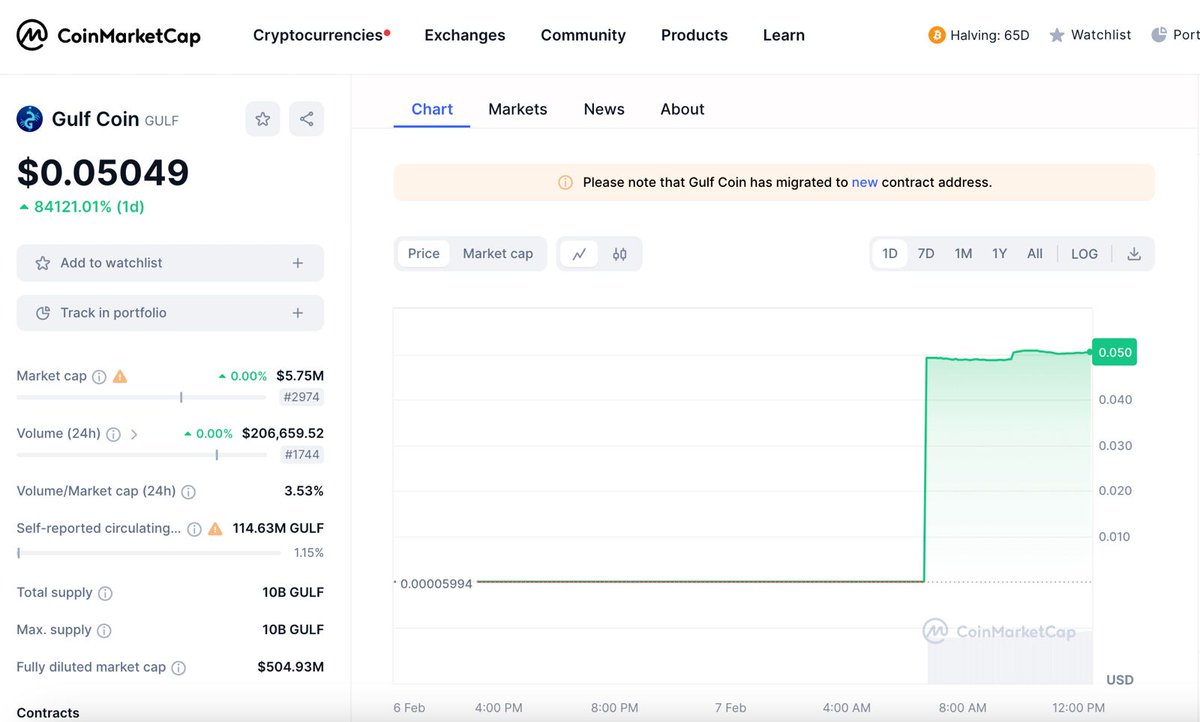Switch to line chart view
The height and width of the screenshot is (722, 1200).
tap(579, 254)
